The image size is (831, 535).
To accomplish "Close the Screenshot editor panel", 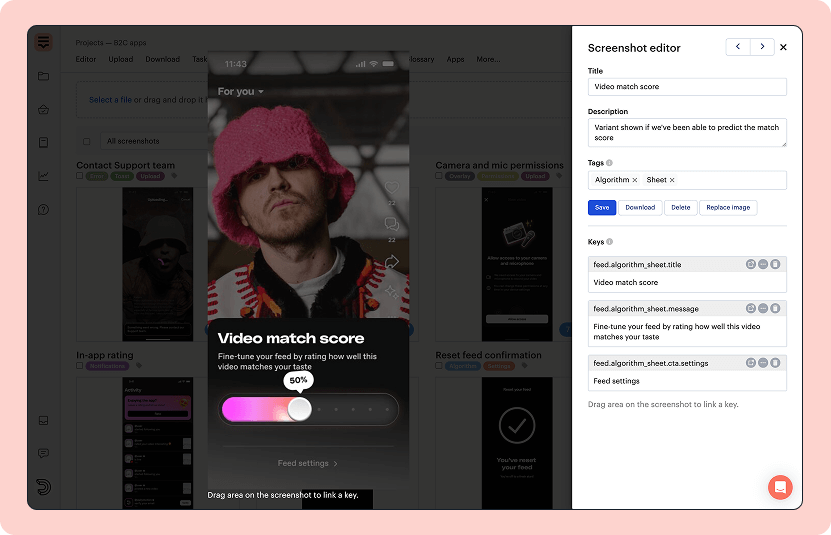I will pyautogui.click(x=783, y=47).
